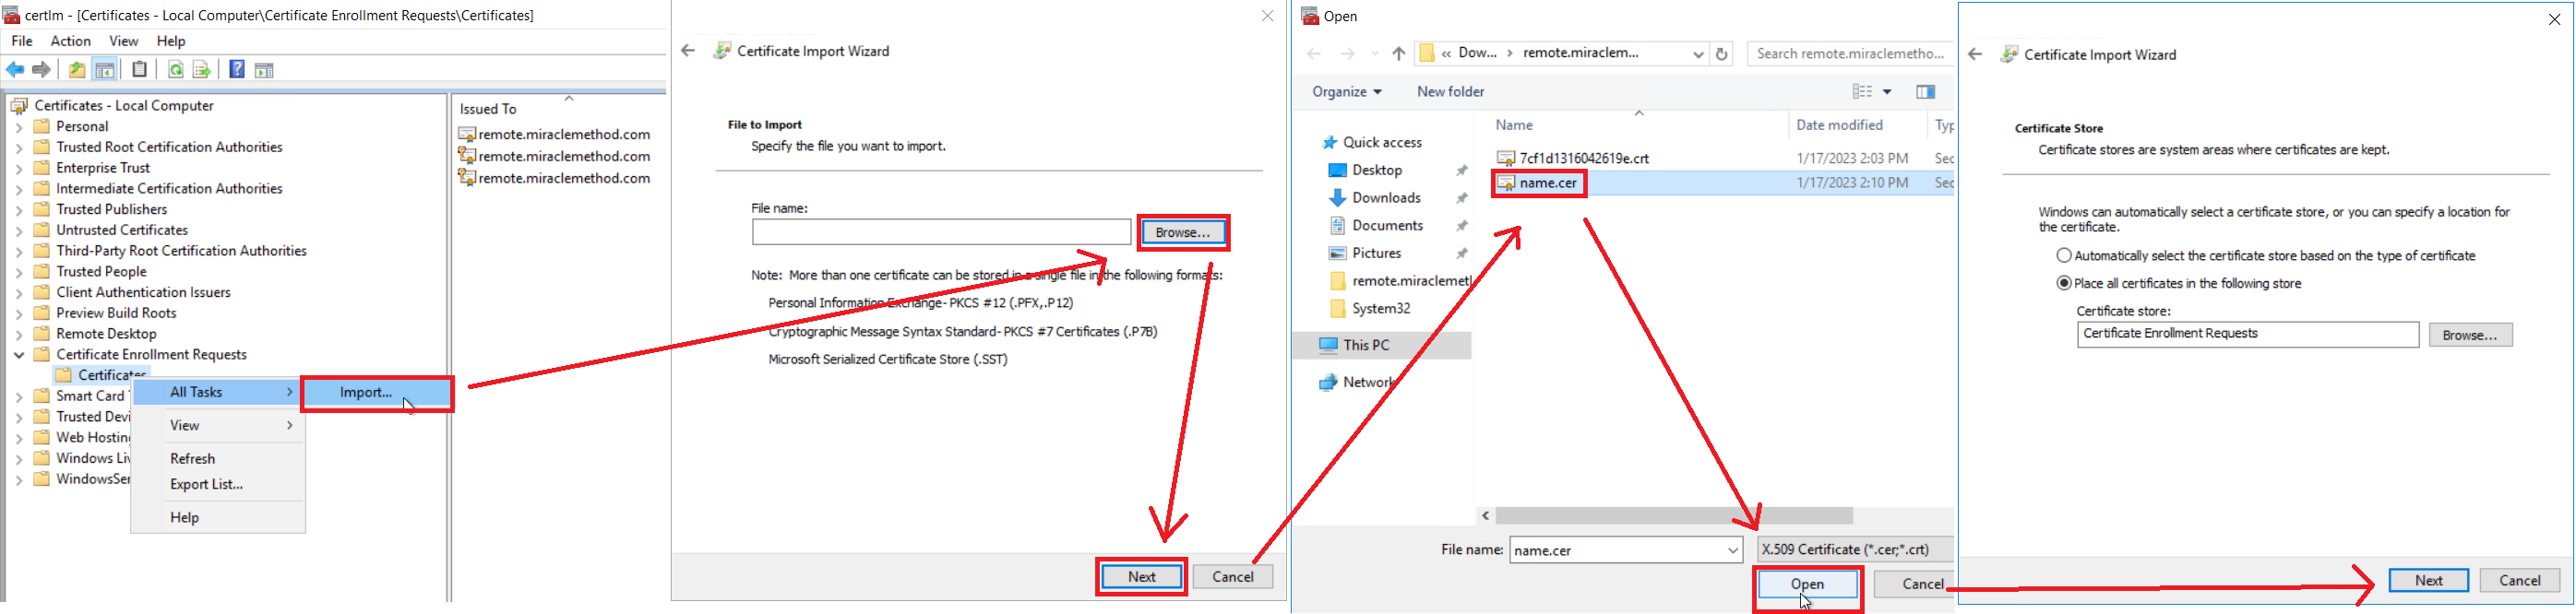The image size is (2576, 614).
Task: Open the Organize dropdown in Open dialog
Action: (x=1346, y=92)
